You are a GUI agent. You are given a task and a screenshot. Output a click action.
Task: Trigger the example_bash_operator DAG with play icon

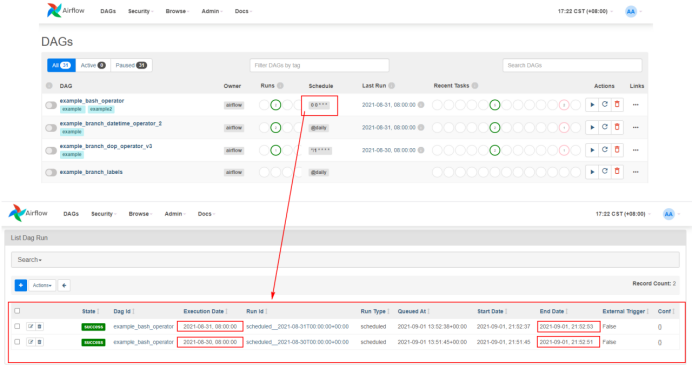pyautogui.click(x=592, y=105)
